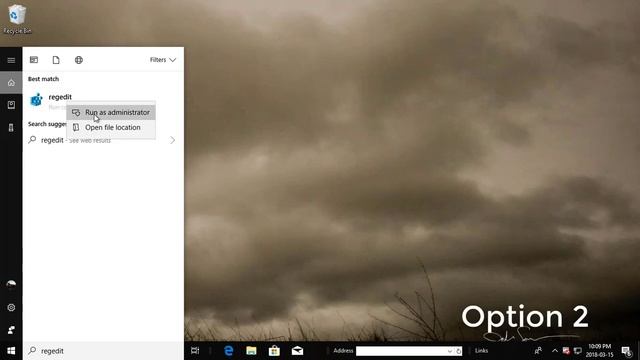Expand the hamburger menu in search panel
Image resolution: width=640 pixels, height=360 pixels.
click(11, 60)
